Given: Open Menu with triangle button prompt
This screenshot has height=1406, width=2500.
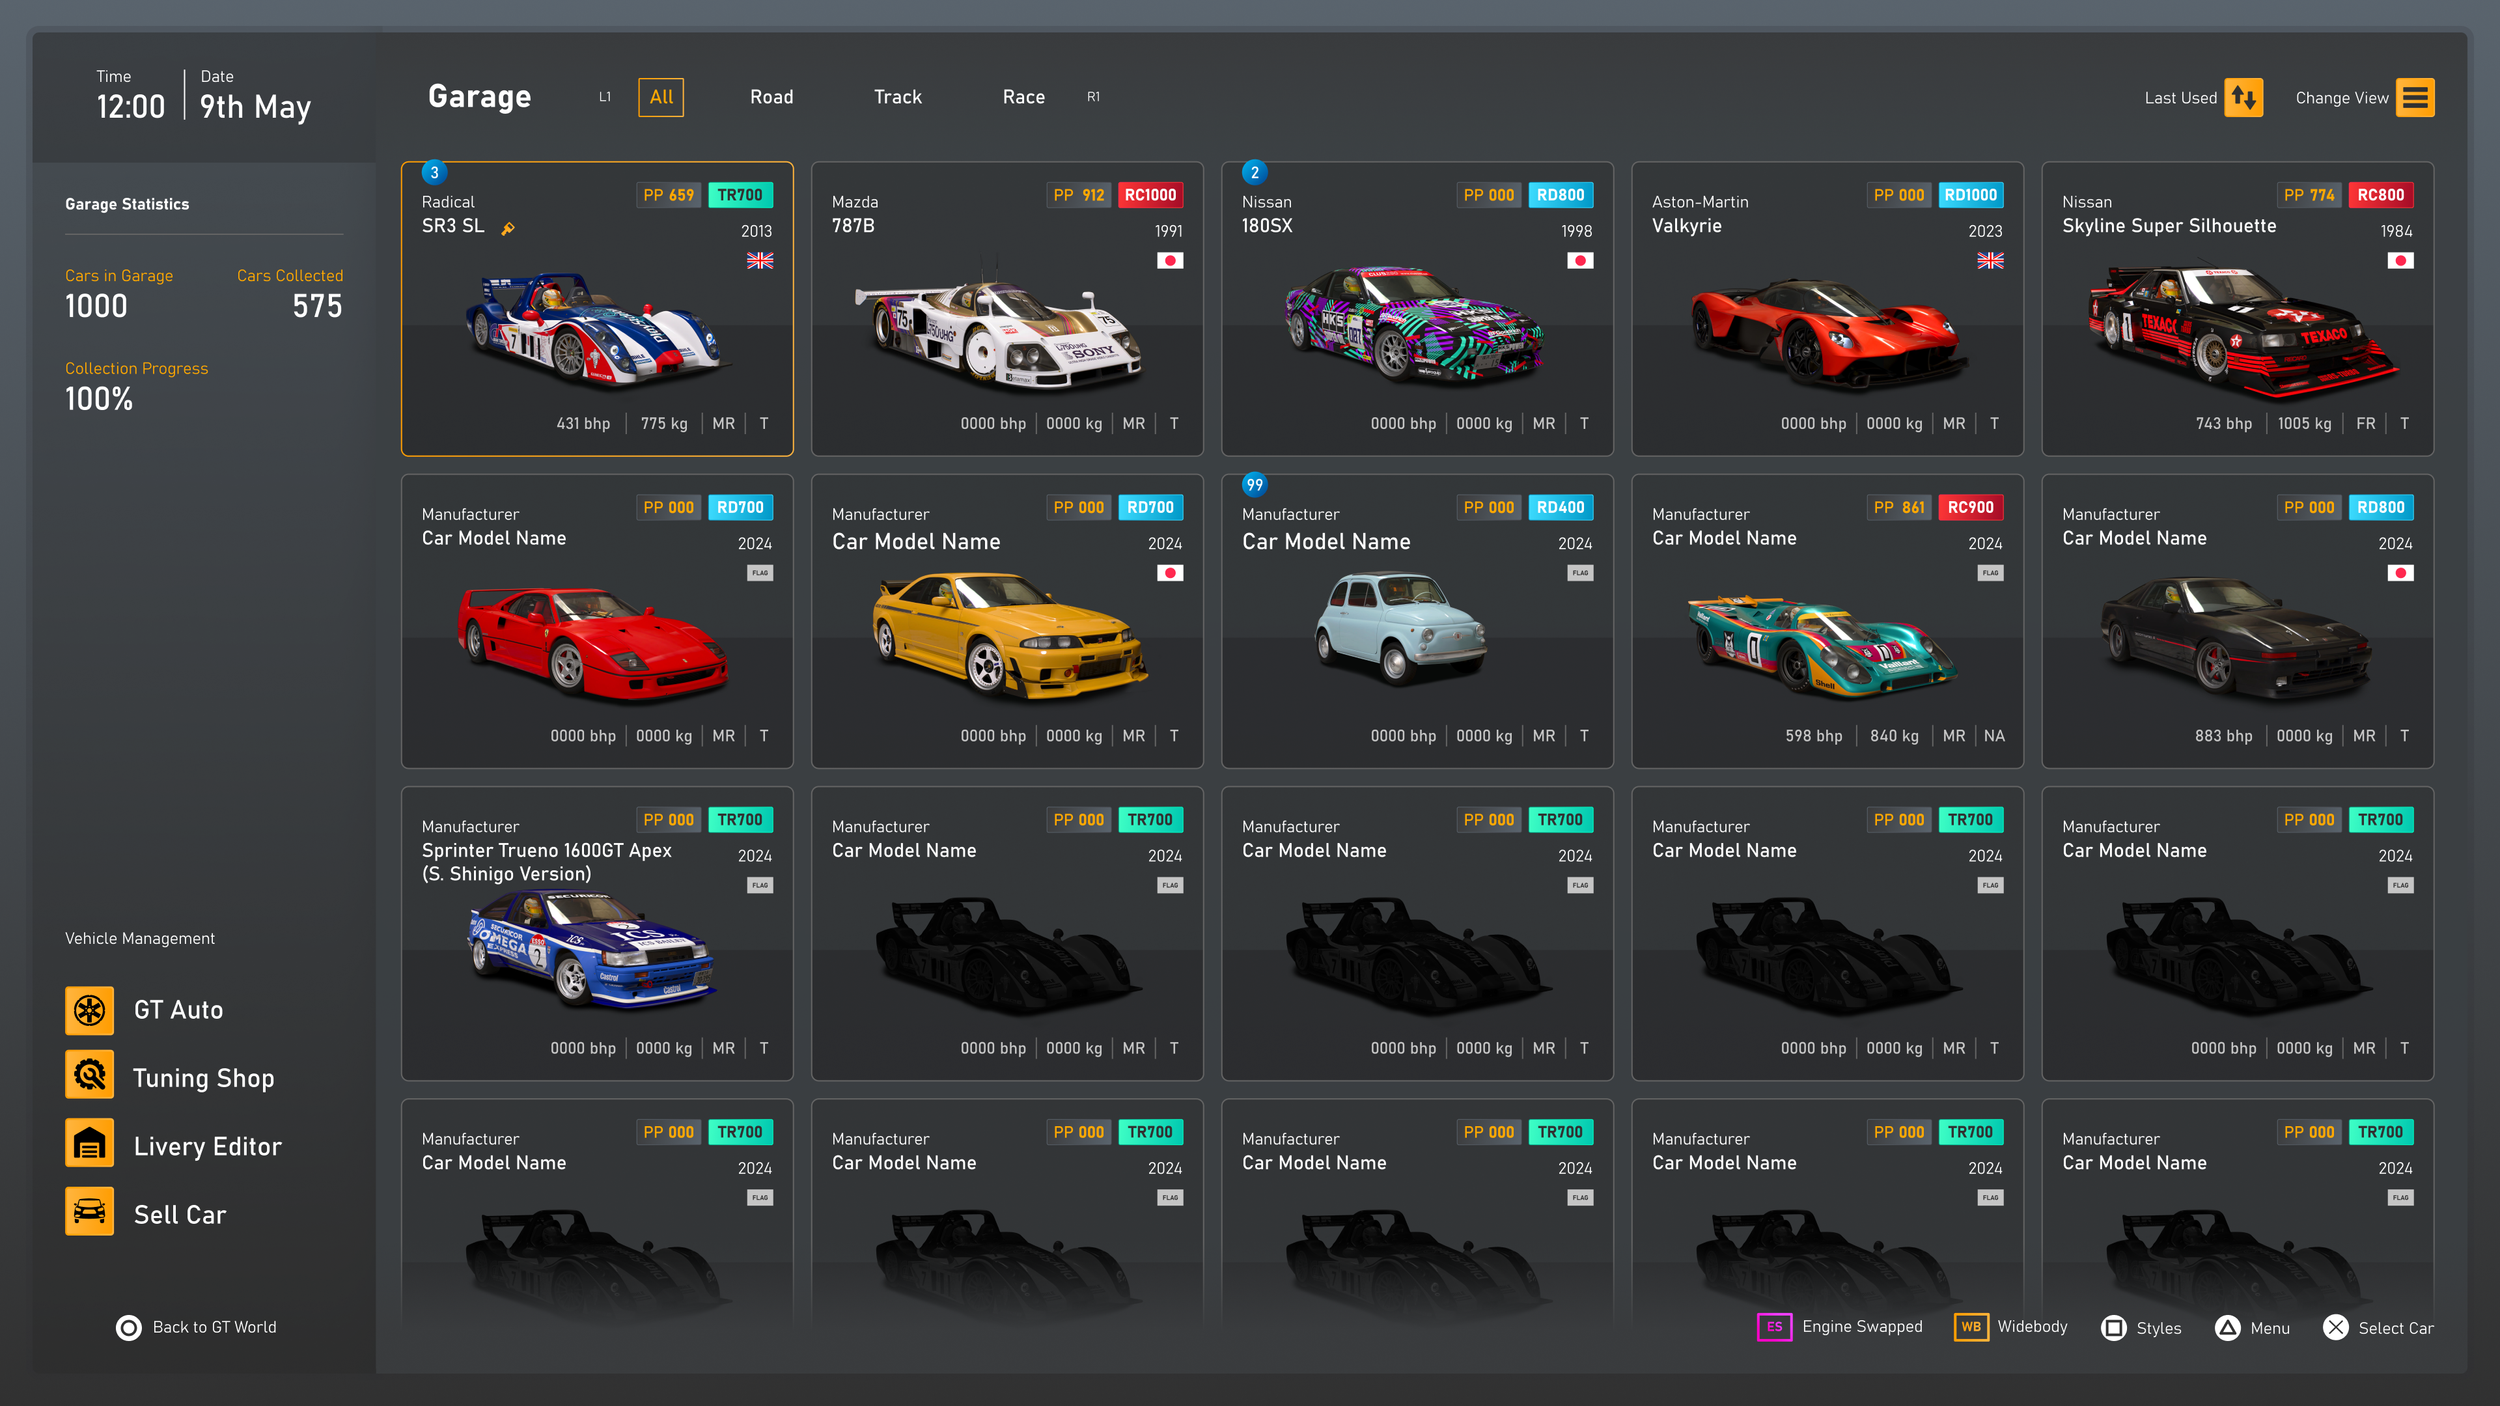Looking at the screenshot, I should (2227, 1327).
